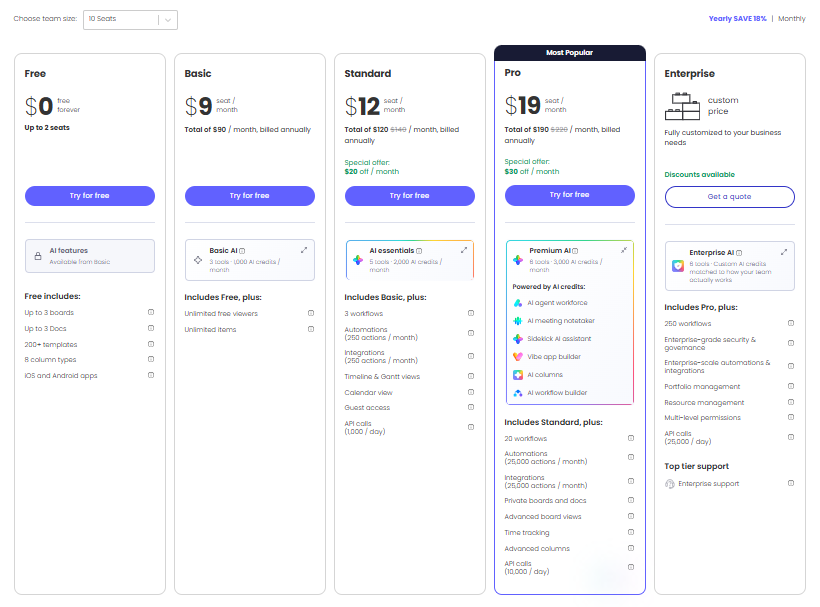Image resolution: width=820 pixels, height=607 pixels.
Task: Click info icon for Up to 3 boards
Action: coord(151,312)
